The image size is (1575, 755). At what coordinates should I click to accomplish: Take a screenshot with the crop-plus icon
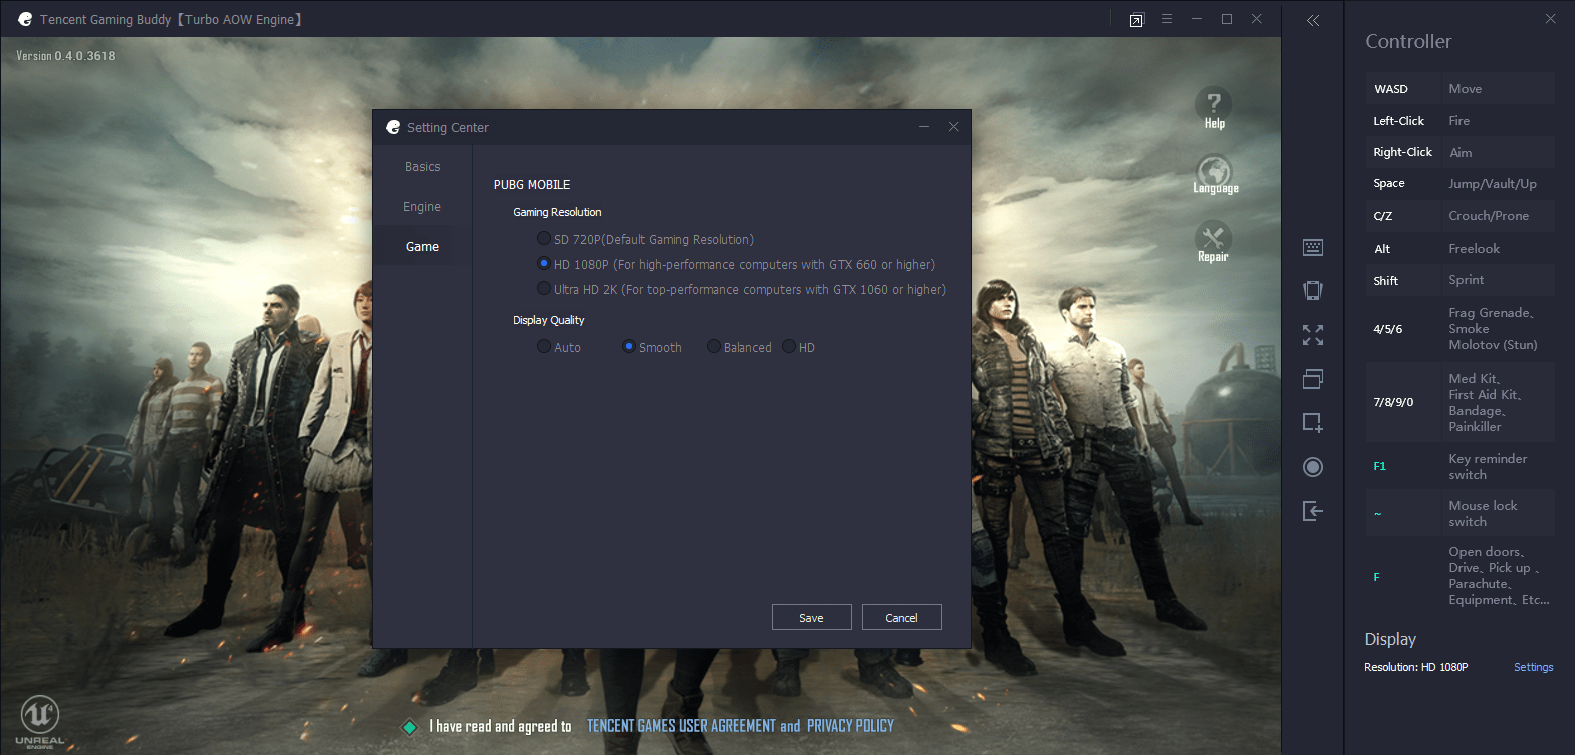tap(1313, 423)
